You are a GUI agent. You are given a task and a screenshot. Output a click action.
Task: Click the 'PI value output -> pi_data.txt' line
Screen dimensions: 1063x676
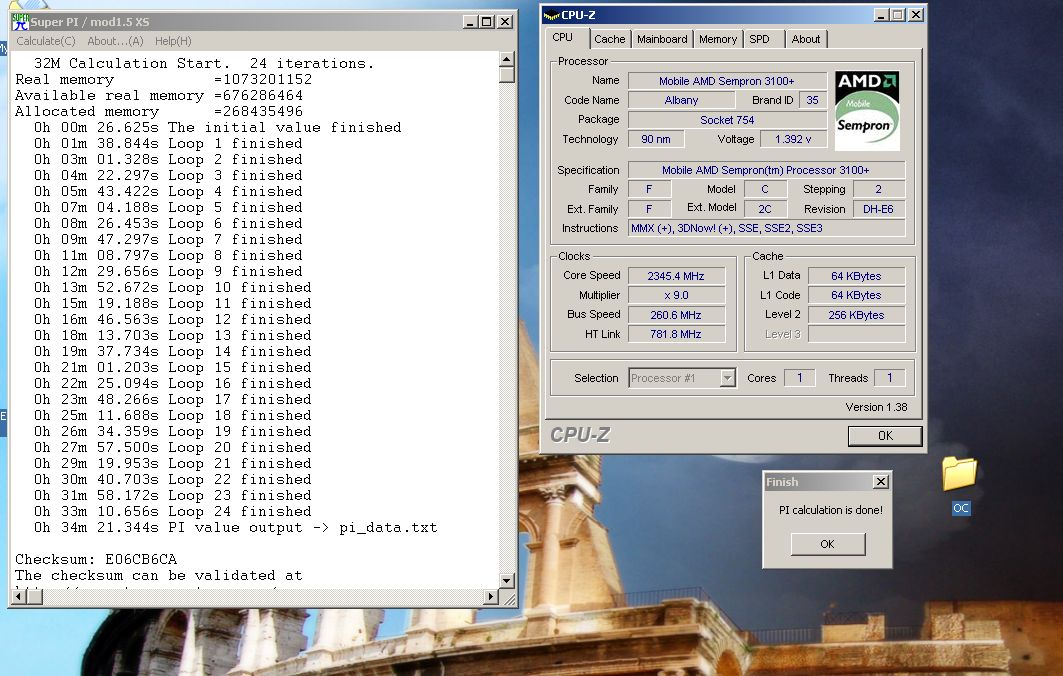[236, 528]
